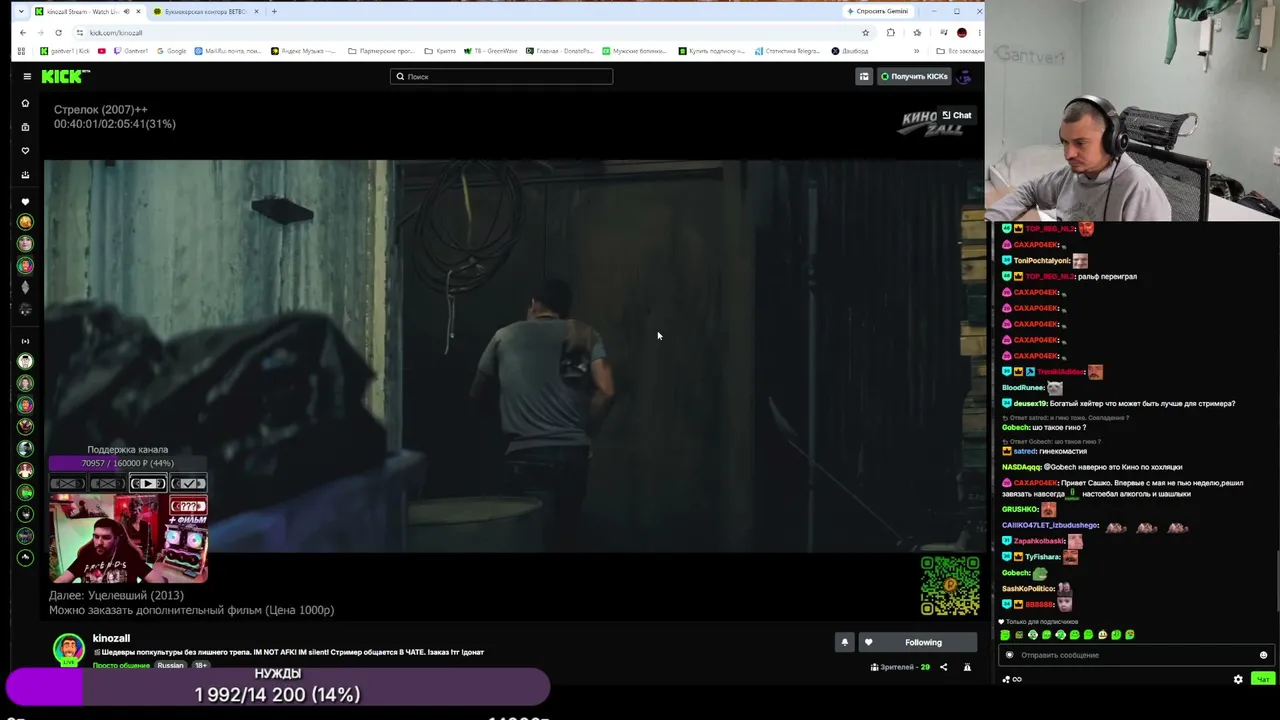
Task: Open the kinozall channel avatar
Action: tap(68, 648)
